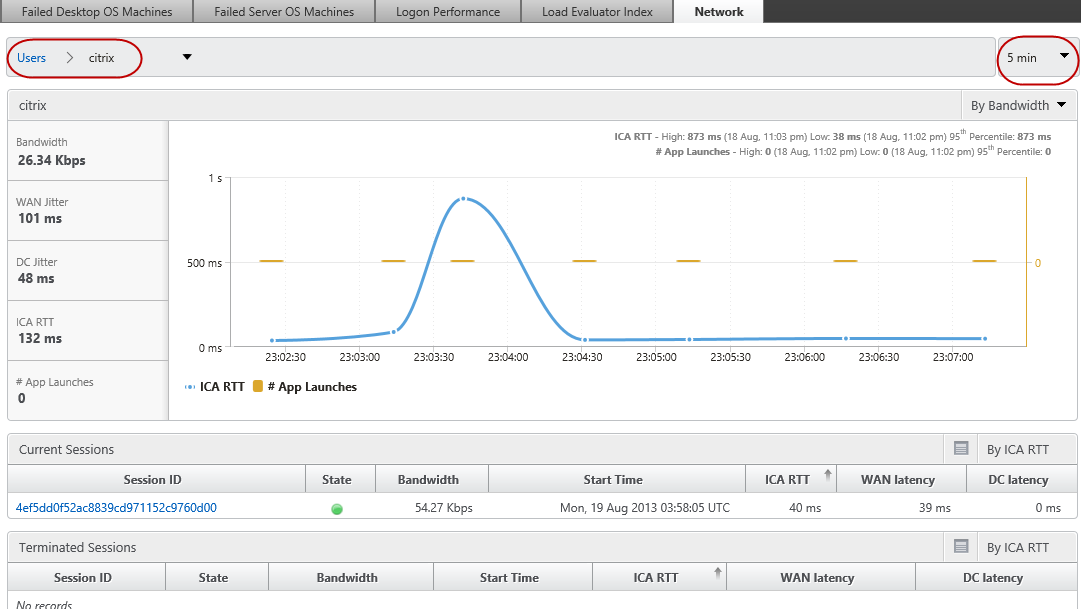
Task: Select the # App Launches metric tile
Action: click(87, 390)
